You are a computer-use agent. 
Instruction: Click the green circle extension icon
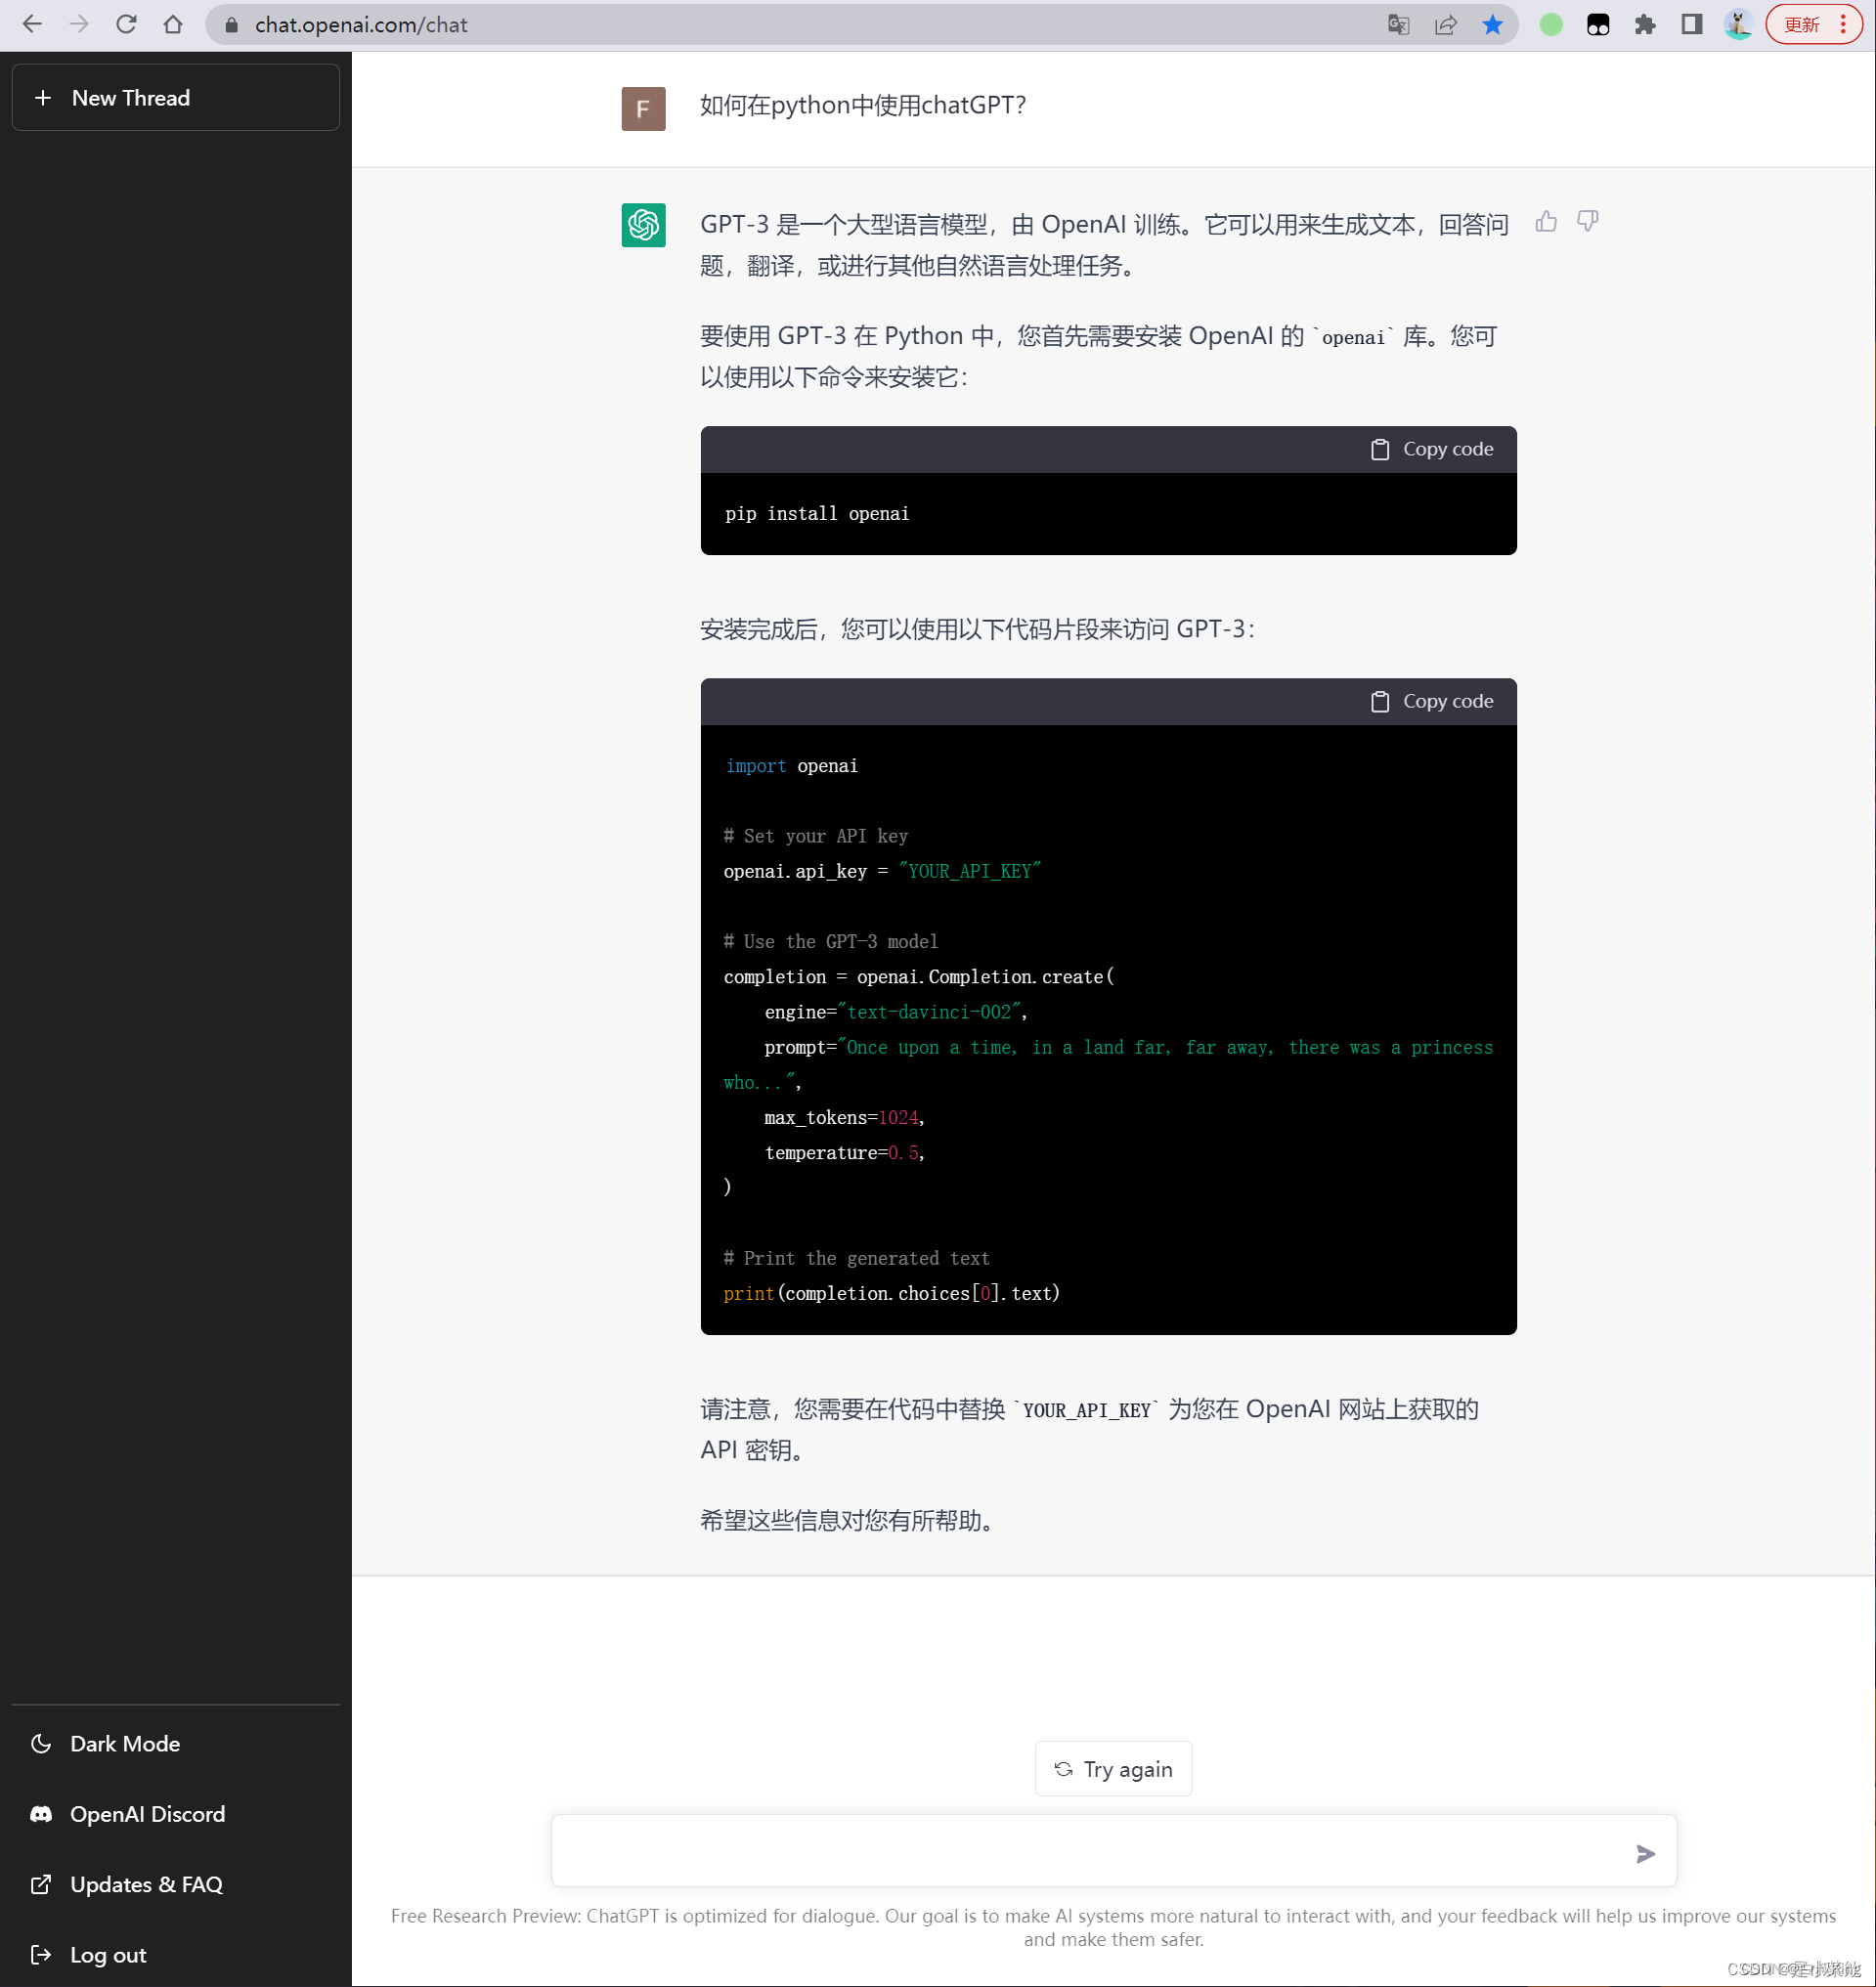1551,25
